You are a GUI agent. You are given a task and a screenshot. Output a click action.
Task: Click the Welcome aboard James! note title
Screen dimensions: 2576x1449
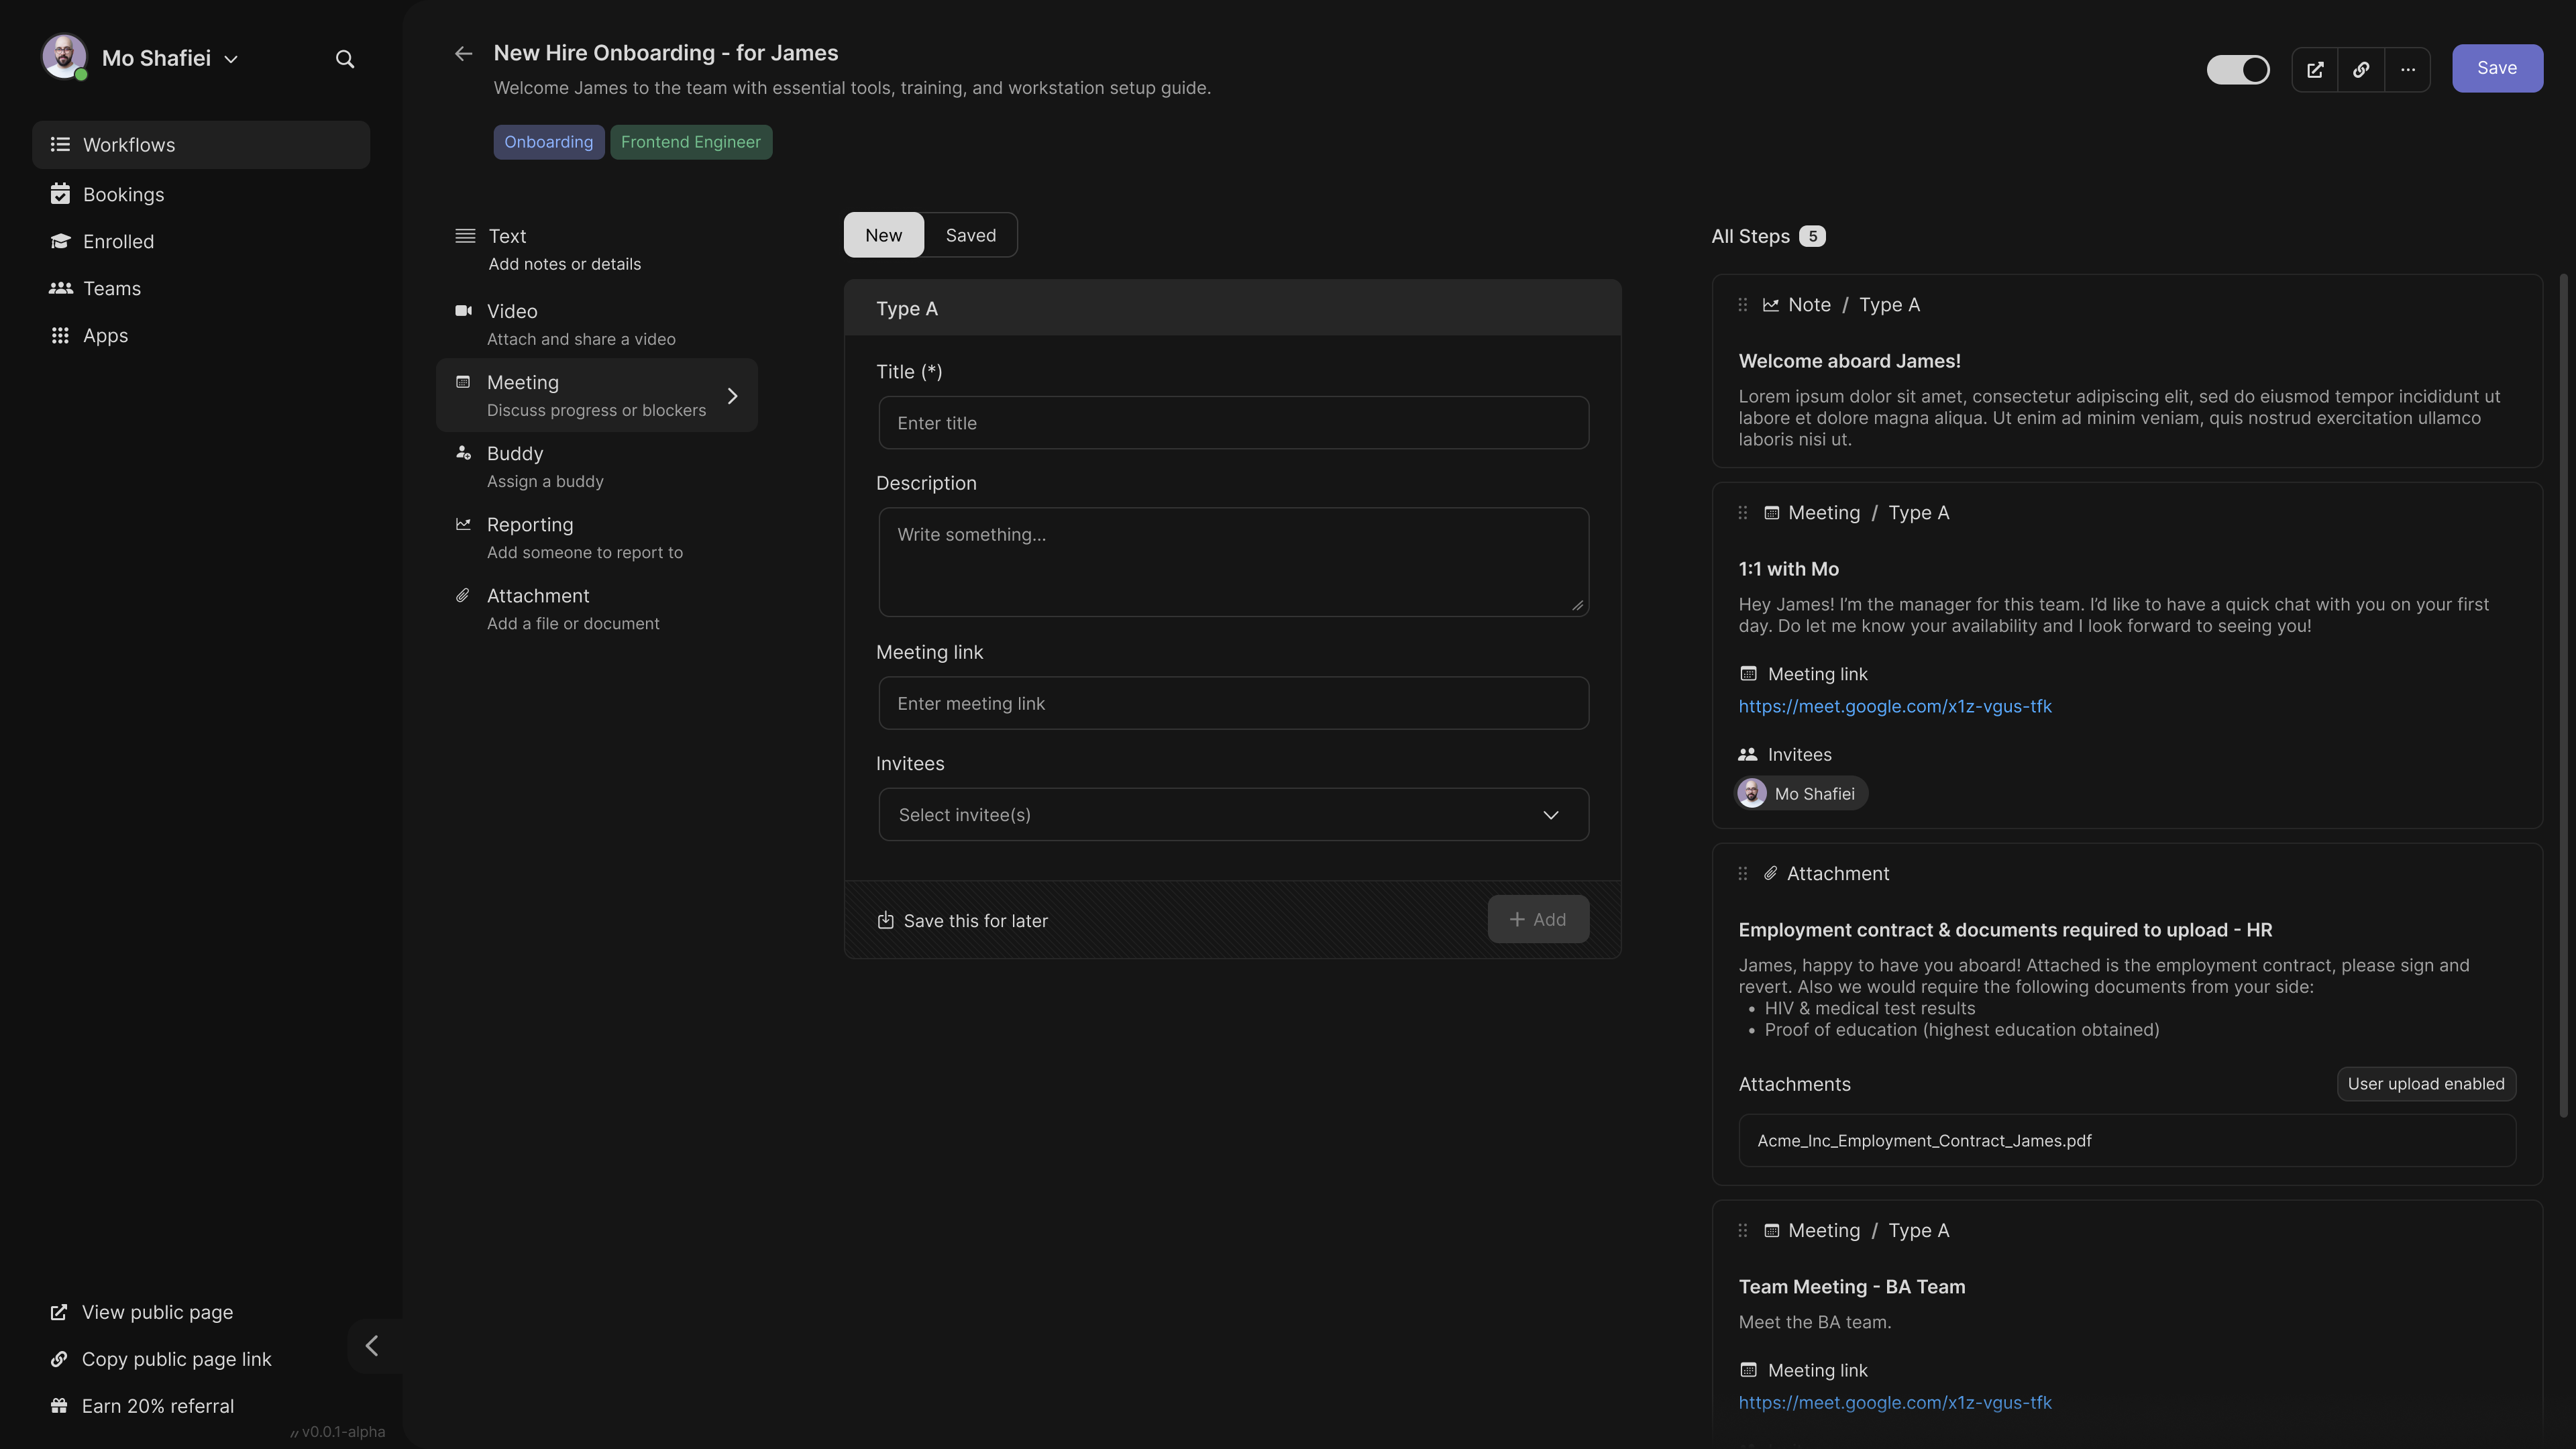pos(1849,361)
